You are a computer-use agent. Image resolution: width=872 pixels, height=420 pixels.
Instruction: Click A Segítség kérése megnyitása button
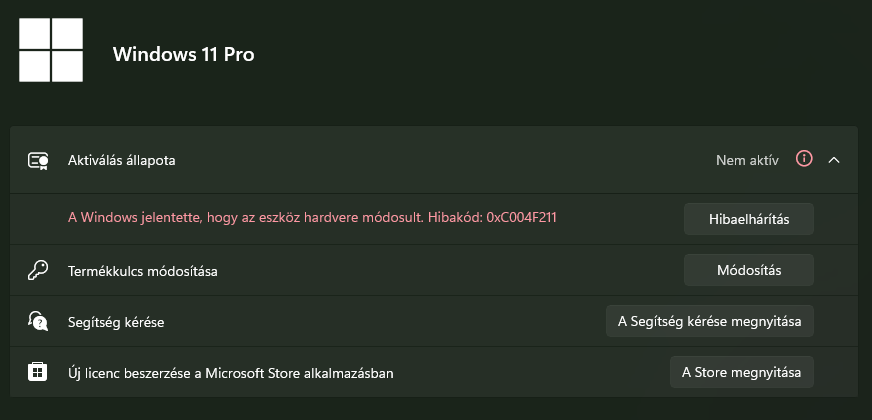[x=710, y=321]
